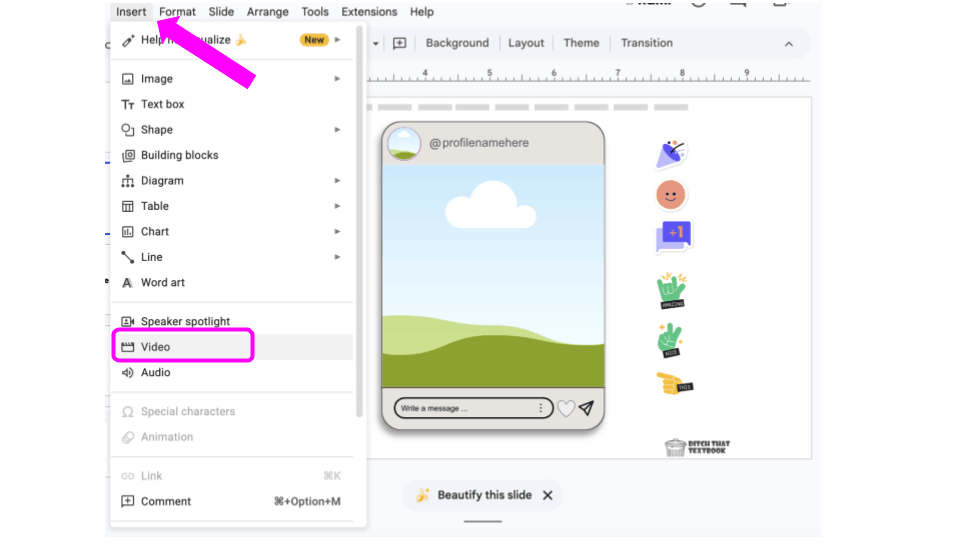The image size is (960, 540).
Task: Collapse the toolbar with the chevron
Action: [789, 44]
